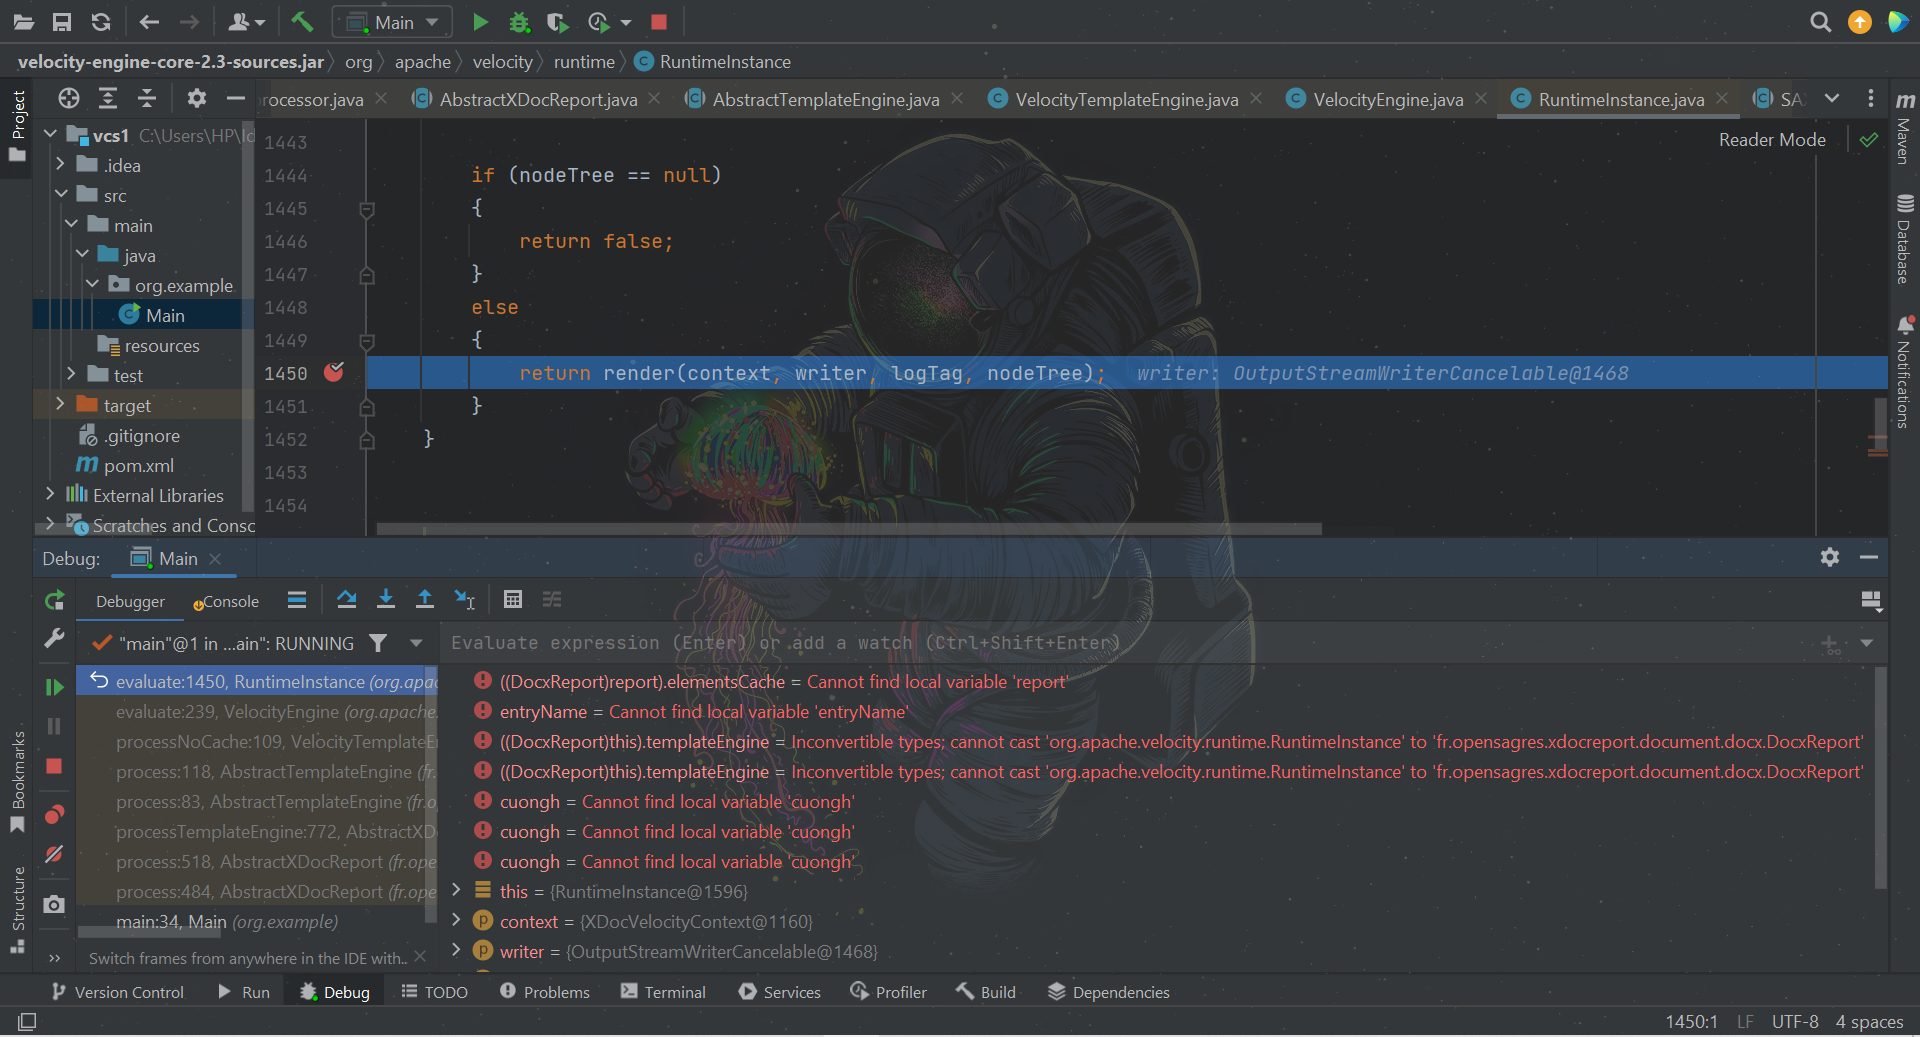Screen dimensions: 1920x1037
Task: Click the Step Over debugger icon
Action: pyautogui.click(x=347, y=599)
